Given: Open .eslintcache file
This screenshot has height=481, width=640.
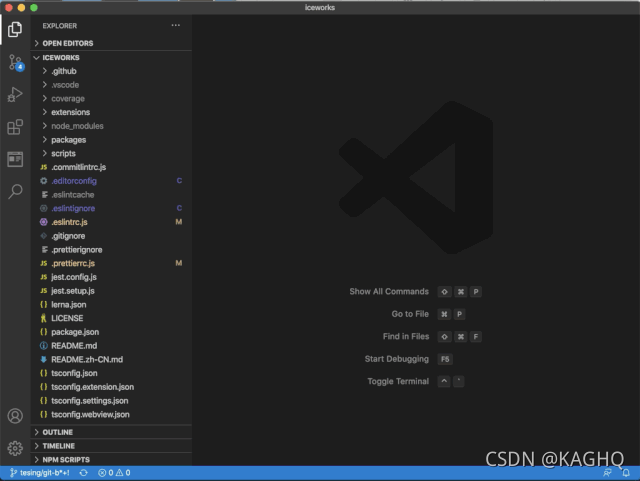Looking at the screenshot, I should point(111,195).
